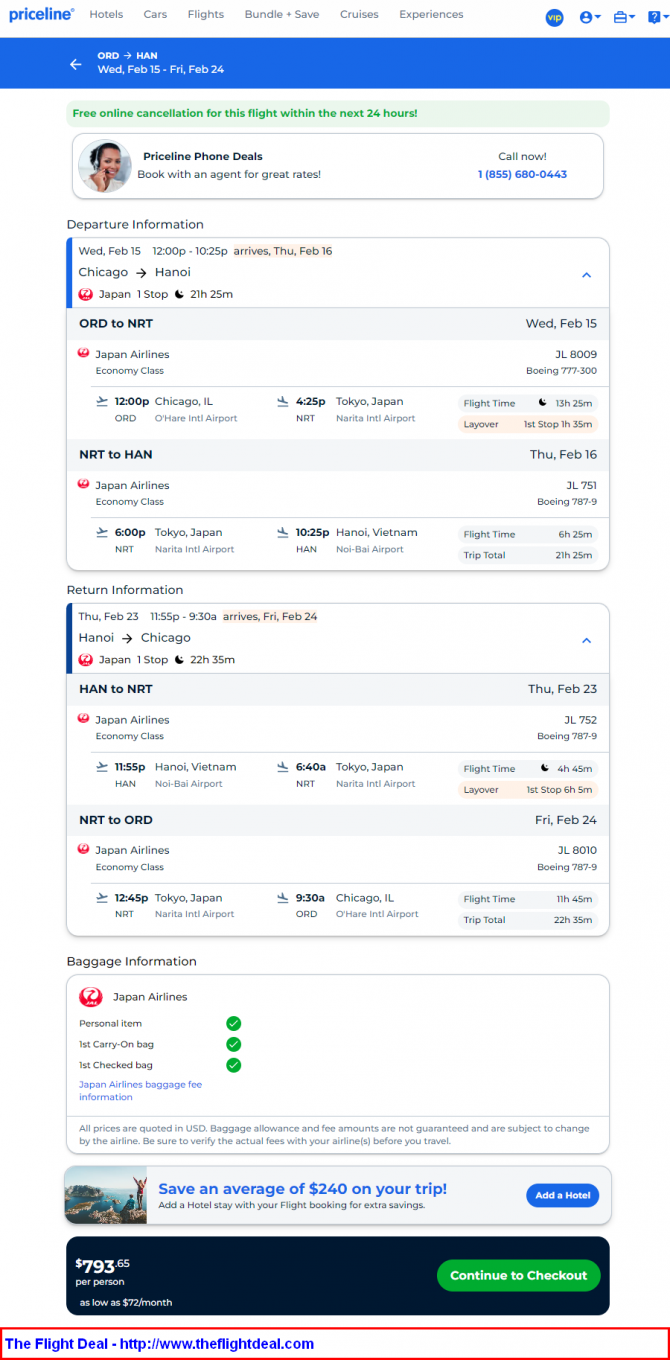
Task: Click the back arrow beside ORD → HAN
Action: point(75,64)
